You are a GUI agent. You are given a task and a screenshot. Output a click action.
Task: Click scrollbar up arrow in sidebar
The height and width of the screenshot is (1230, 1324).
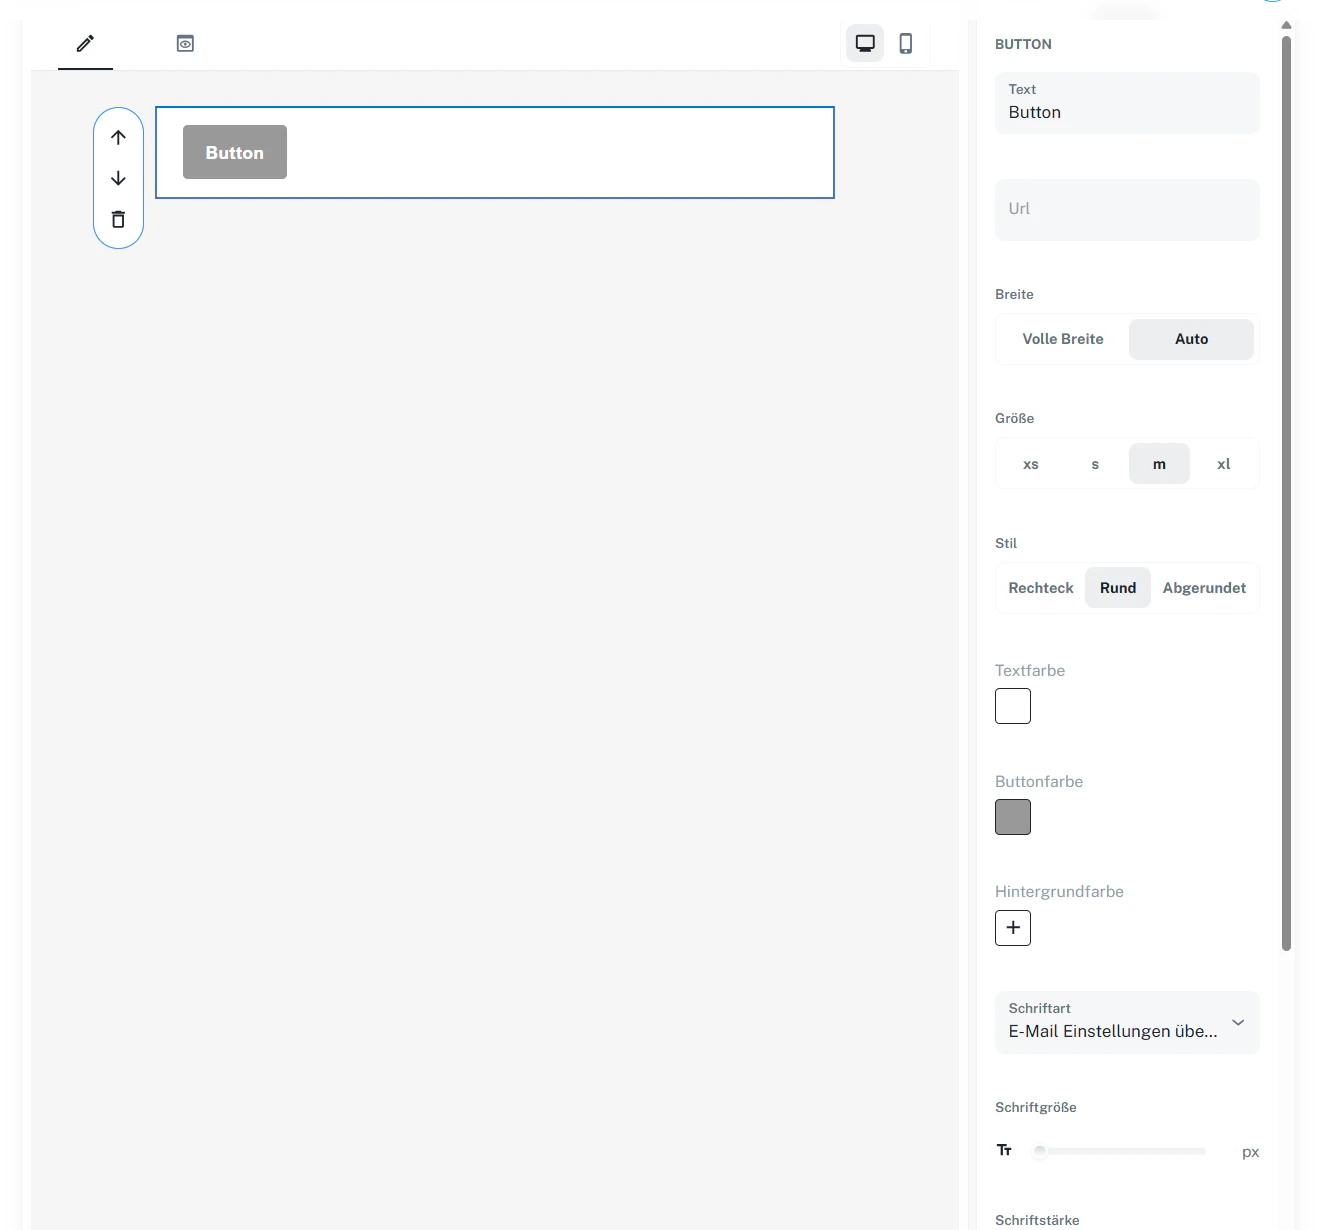pyautogui.click(x=1287, y=25)
